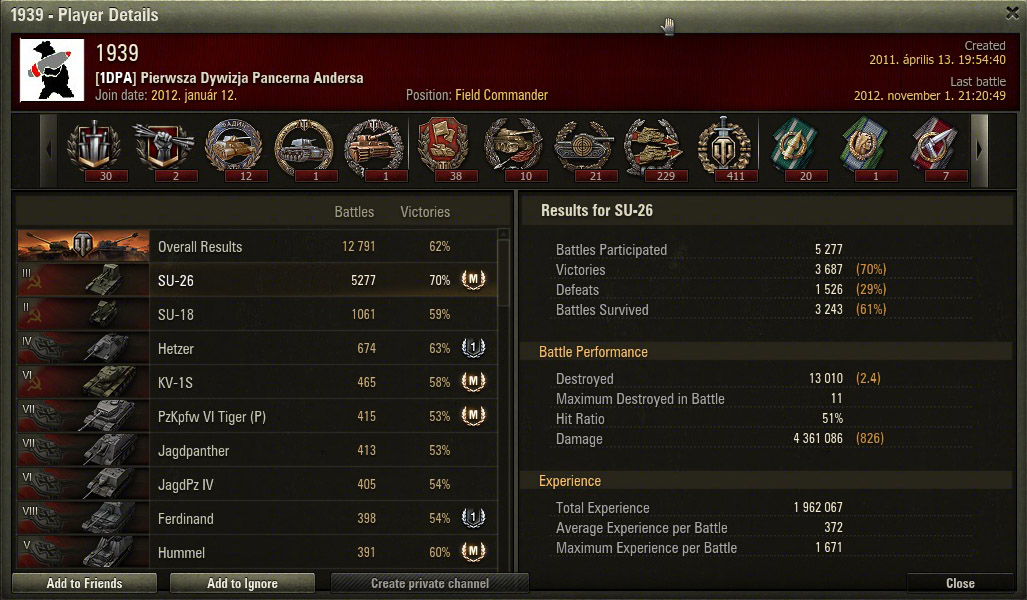
Task: Click the Close button at bottom
Action: (x=960, y=583)
